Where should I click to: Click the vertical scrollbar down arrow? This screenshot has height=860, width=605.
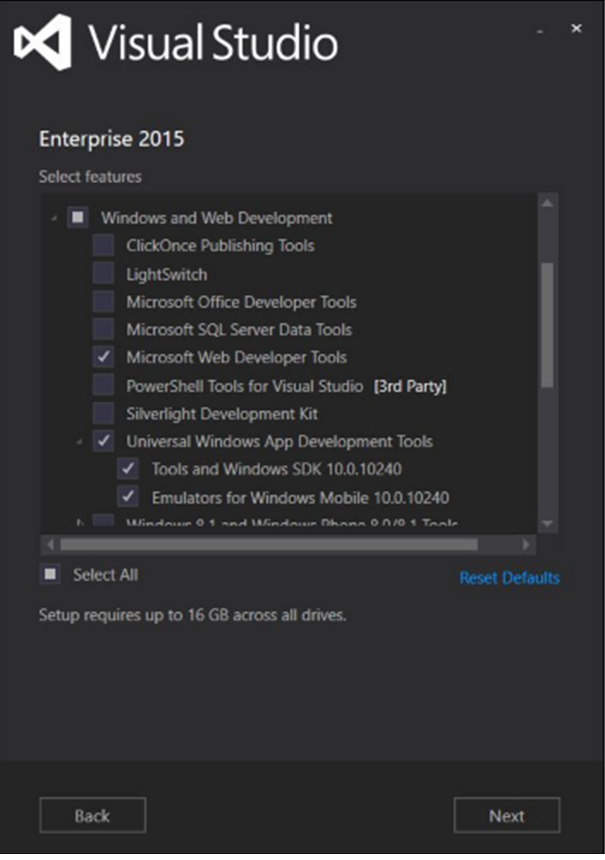pyautogui.click(x=547, y=524)
